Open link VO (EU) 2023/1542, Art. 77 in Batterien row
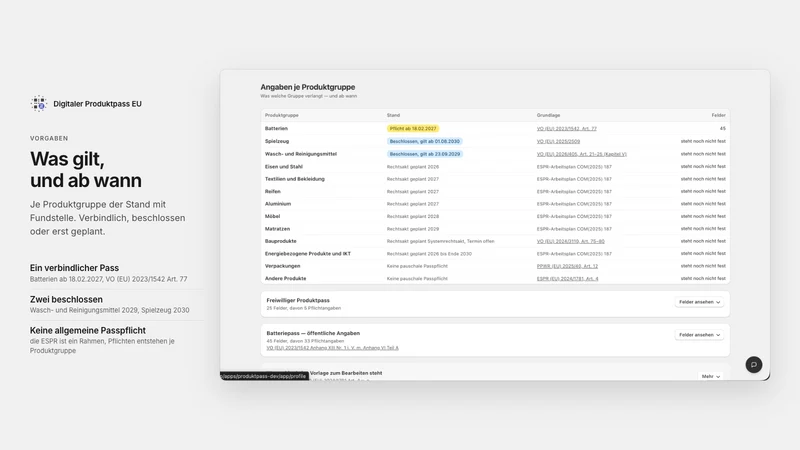800x450 pixels. pos(566,129)
